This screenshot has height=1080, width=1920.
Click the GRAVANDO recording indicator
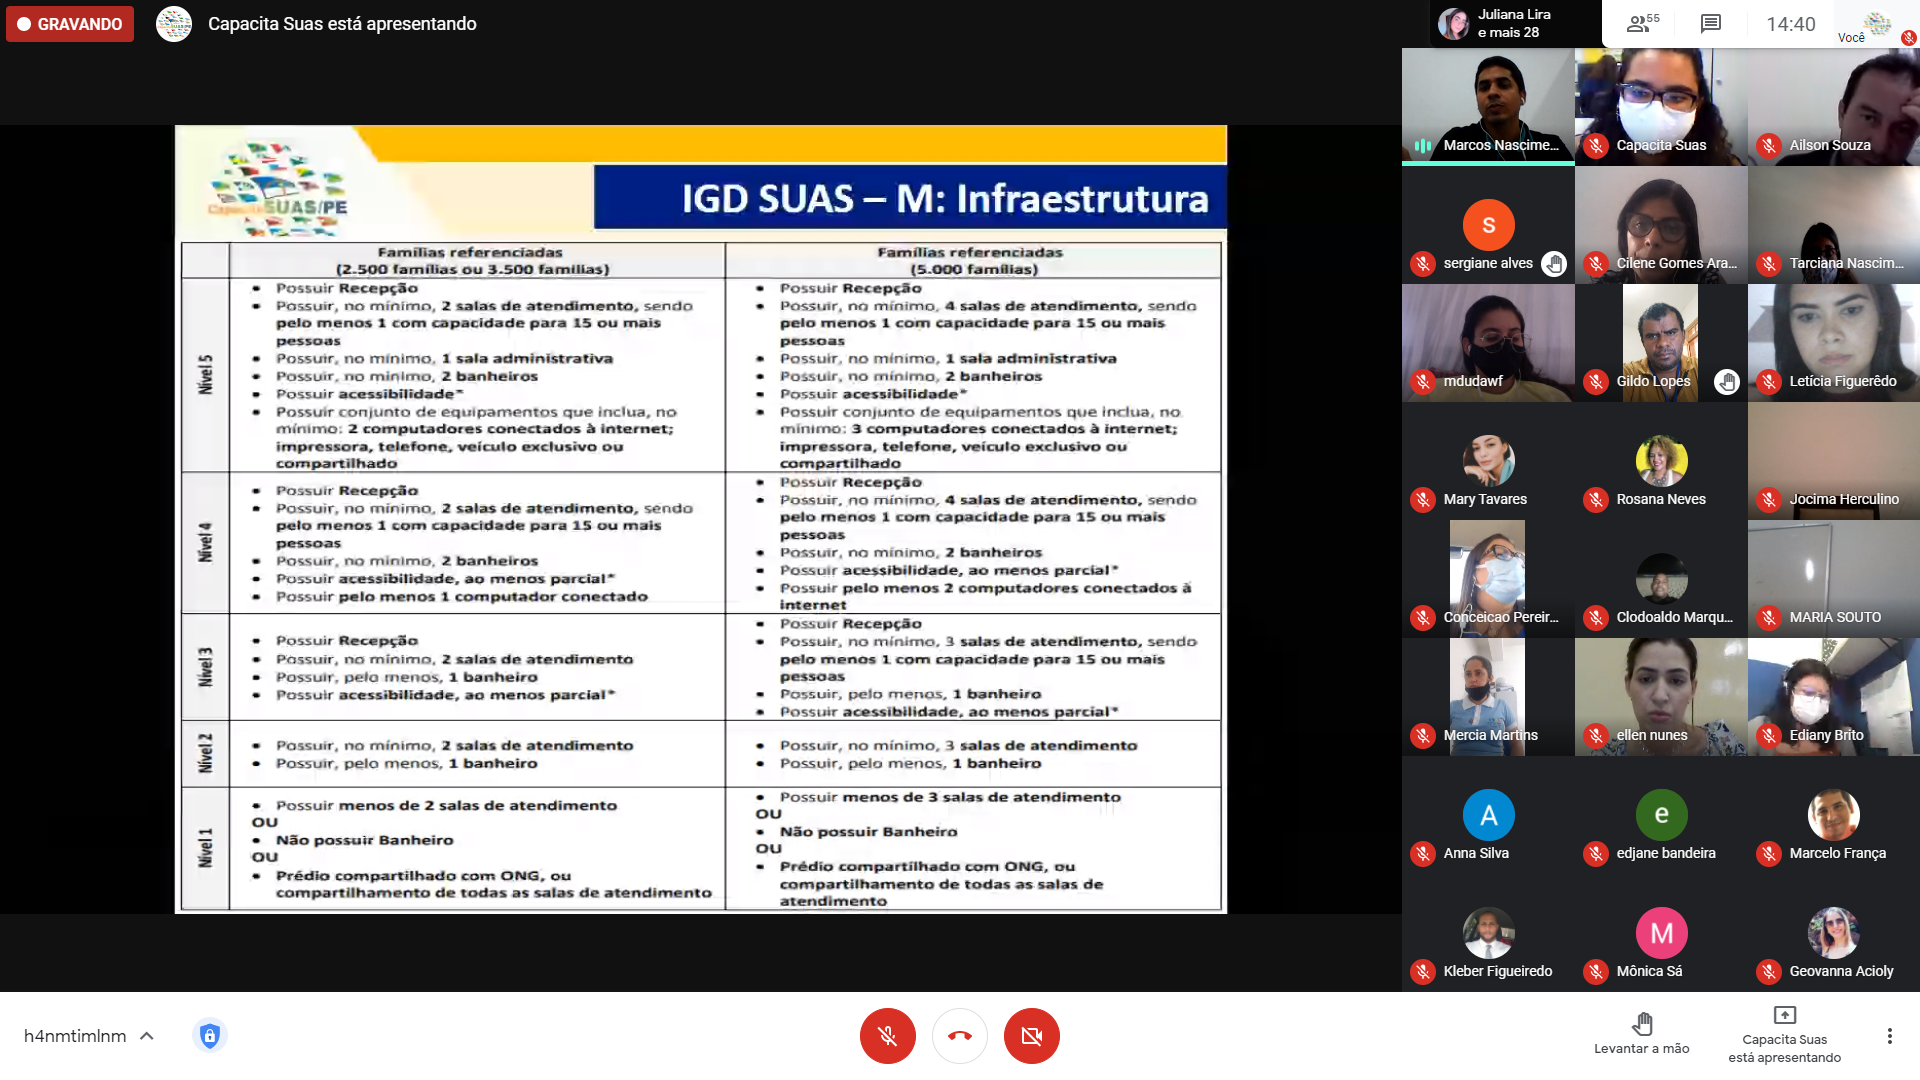(70, 24)
